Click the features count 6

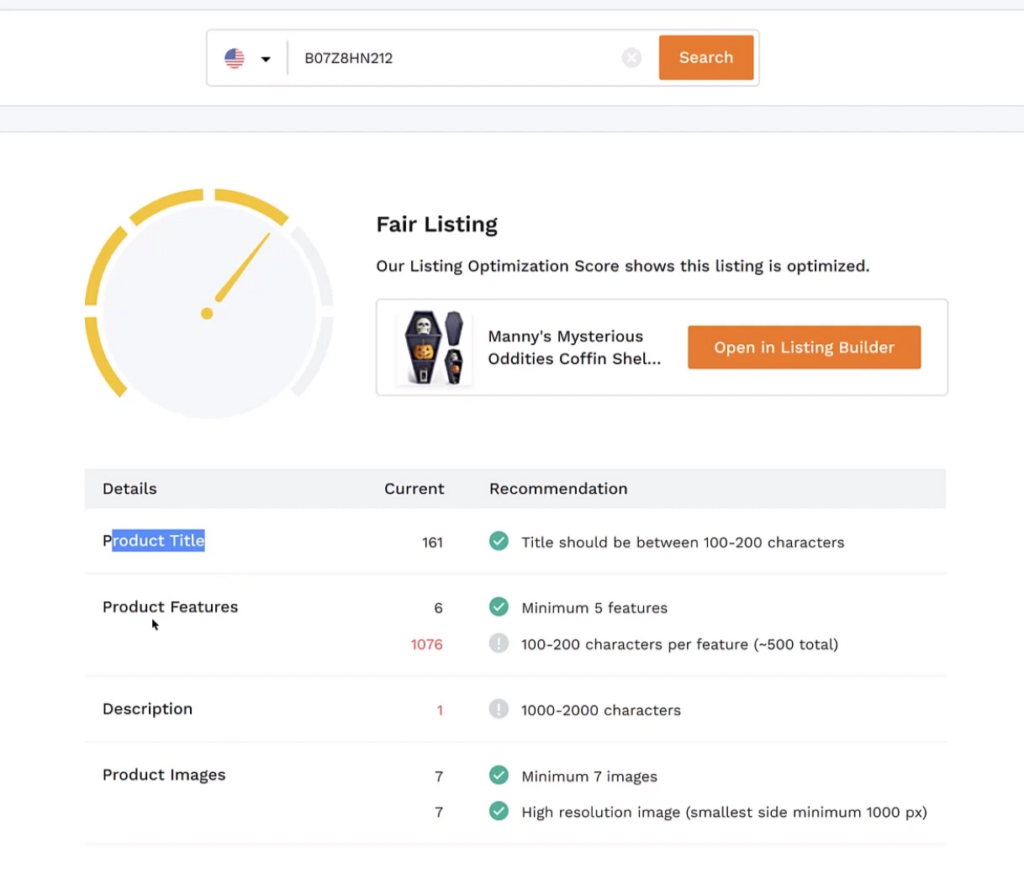[x=438, y=608]
